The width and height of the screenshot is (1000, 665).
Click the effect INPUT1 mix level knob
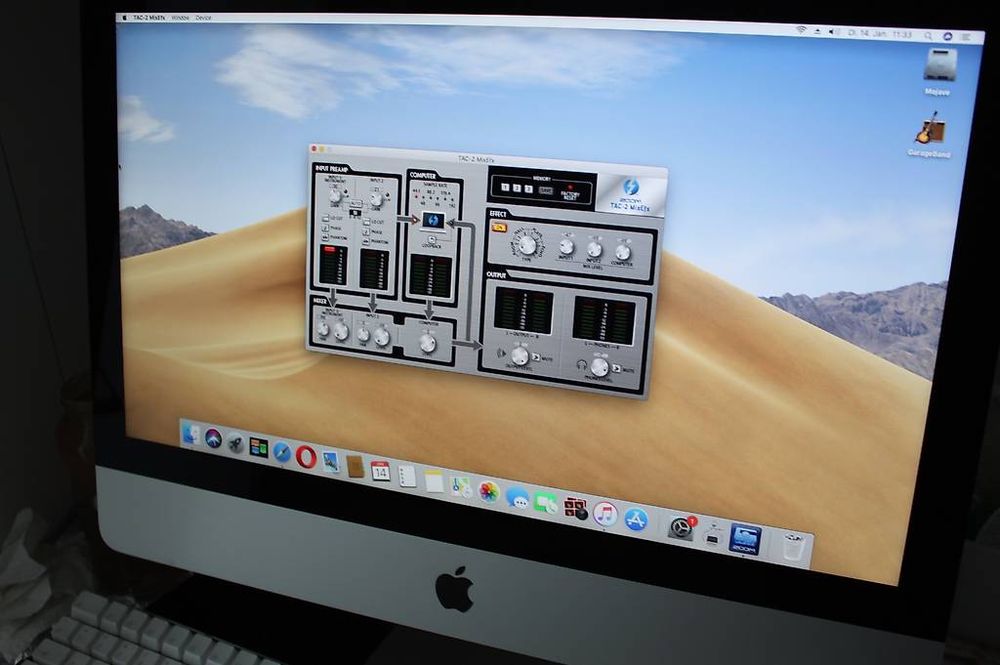coord(567,246)
